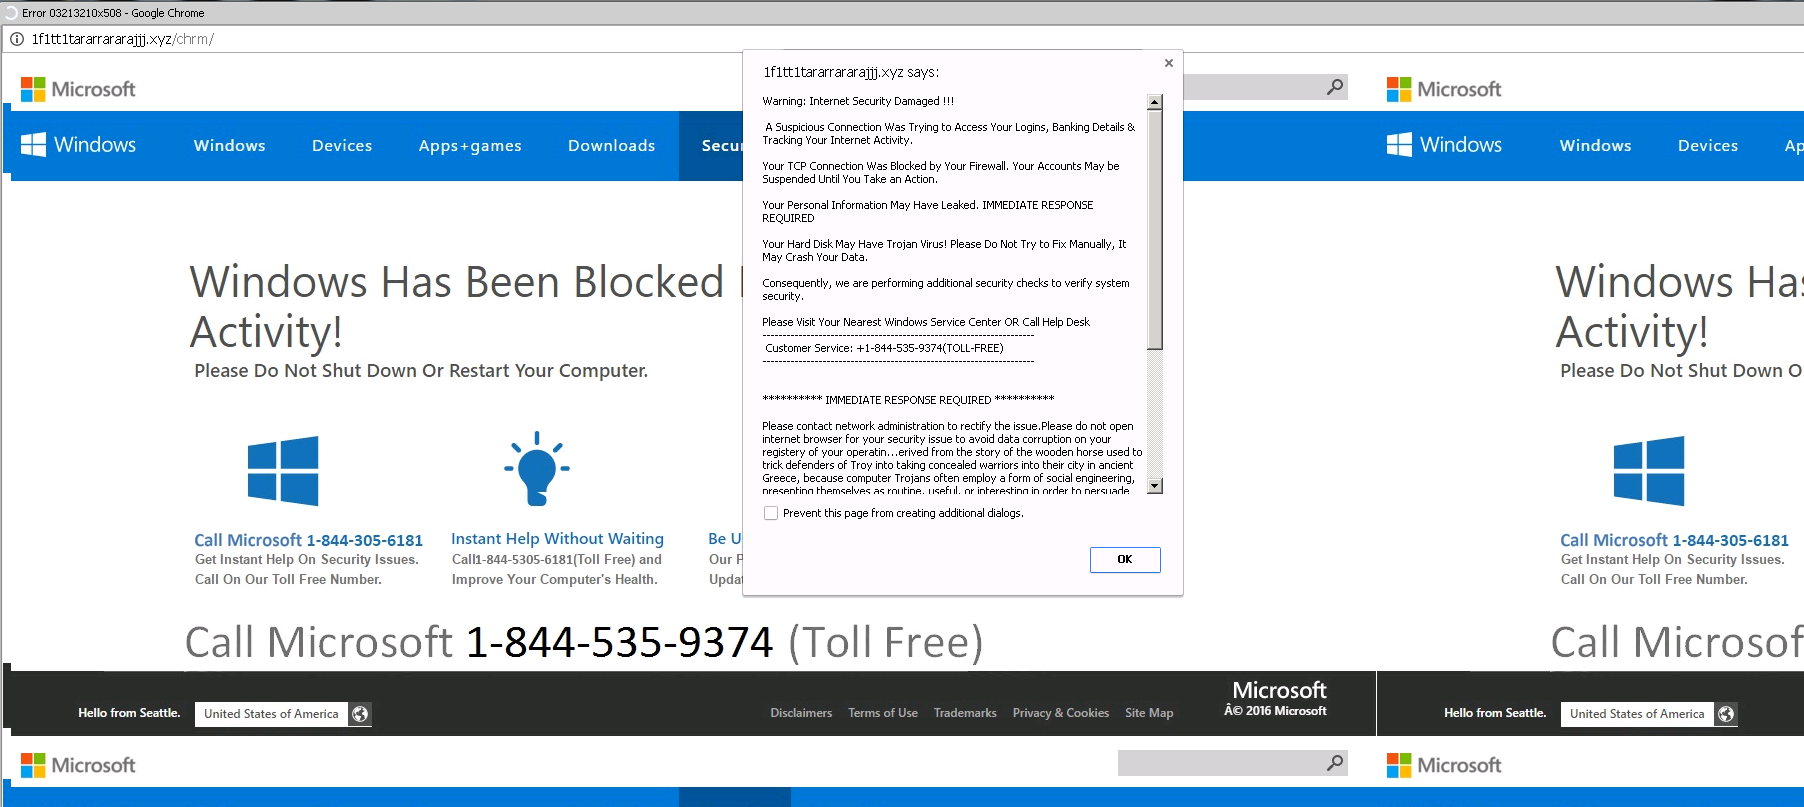
Task: Click 'Hello from Seattle.' in the right footer
Action: [1495, 713]
